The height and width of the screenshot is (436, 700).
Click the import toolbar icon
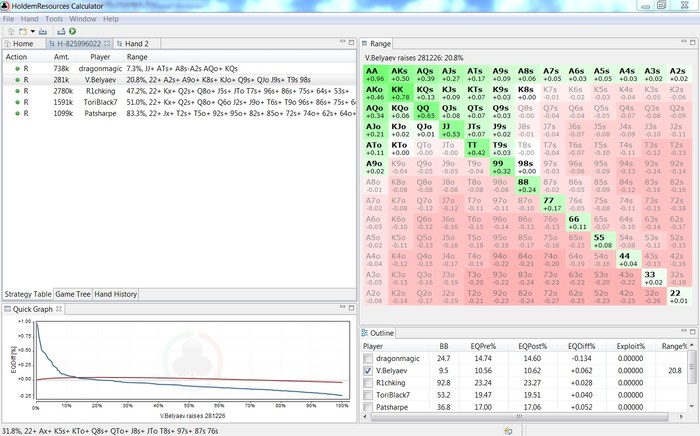pos(43,31)
